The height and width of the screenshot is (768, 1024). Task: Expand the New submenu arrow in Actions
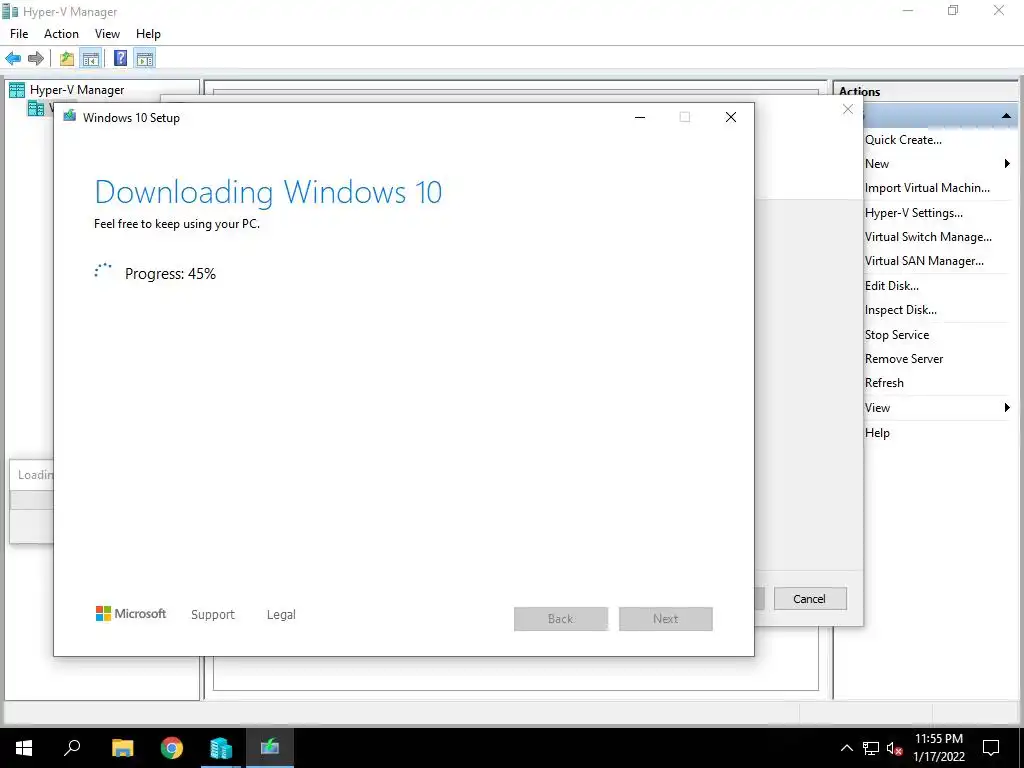(x=1007, y=164)
